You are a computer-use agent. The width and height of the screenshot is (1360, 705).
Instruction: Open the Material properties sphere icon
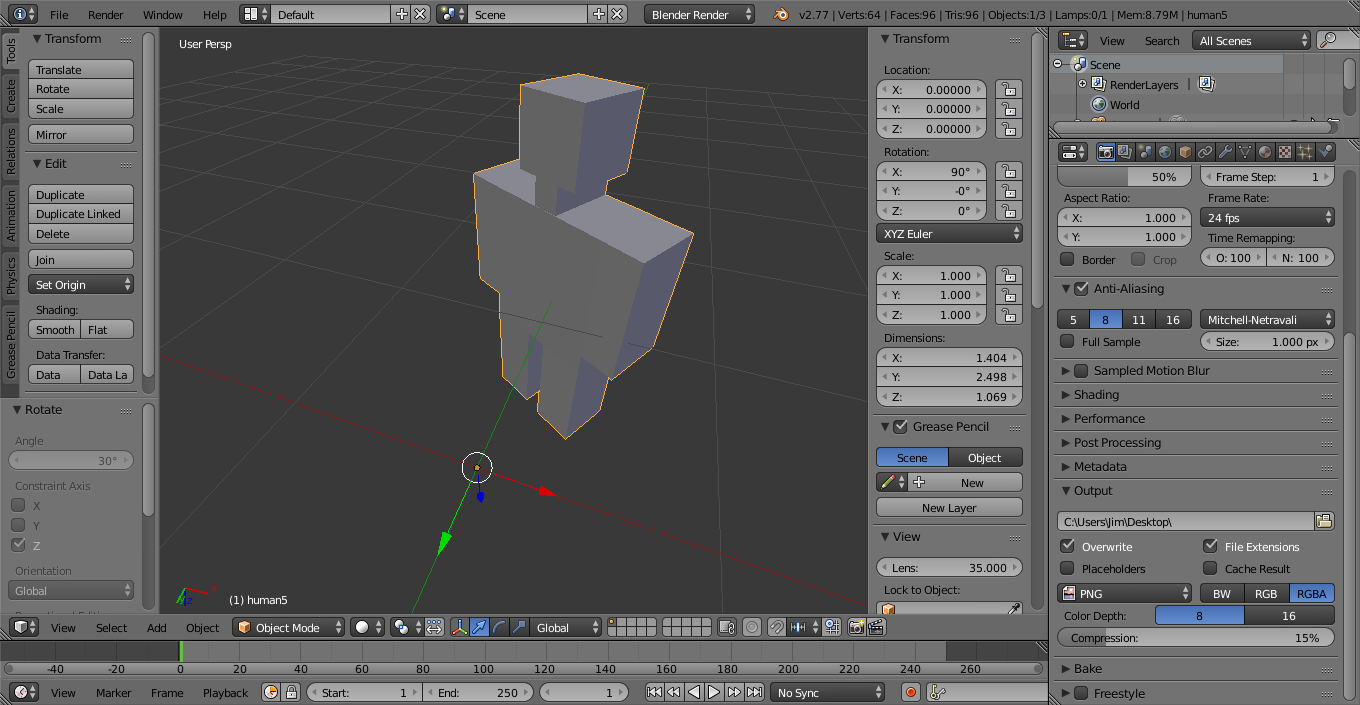[1265, 152]
